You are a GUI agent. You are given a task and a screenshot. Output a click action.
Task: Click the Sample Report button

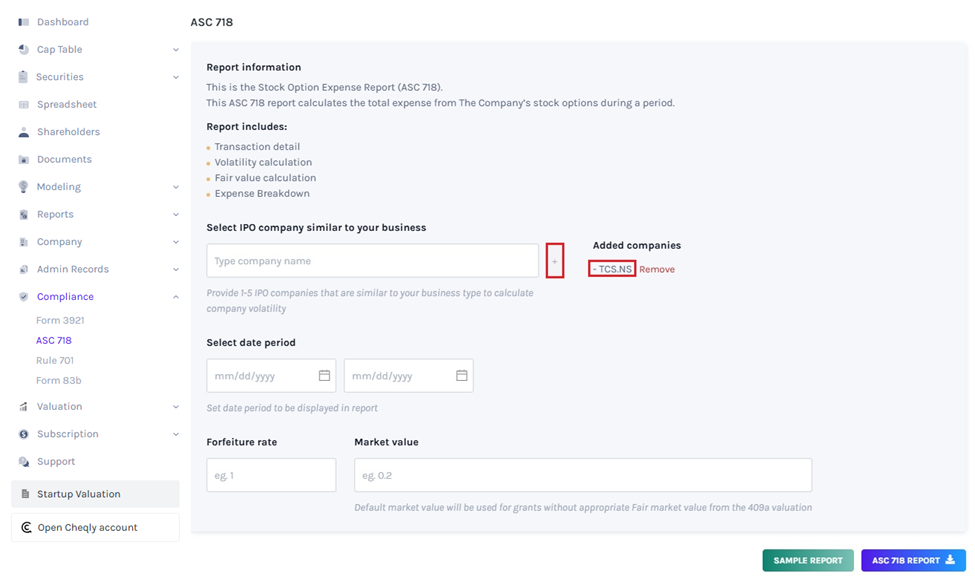[x=808, y=560]
